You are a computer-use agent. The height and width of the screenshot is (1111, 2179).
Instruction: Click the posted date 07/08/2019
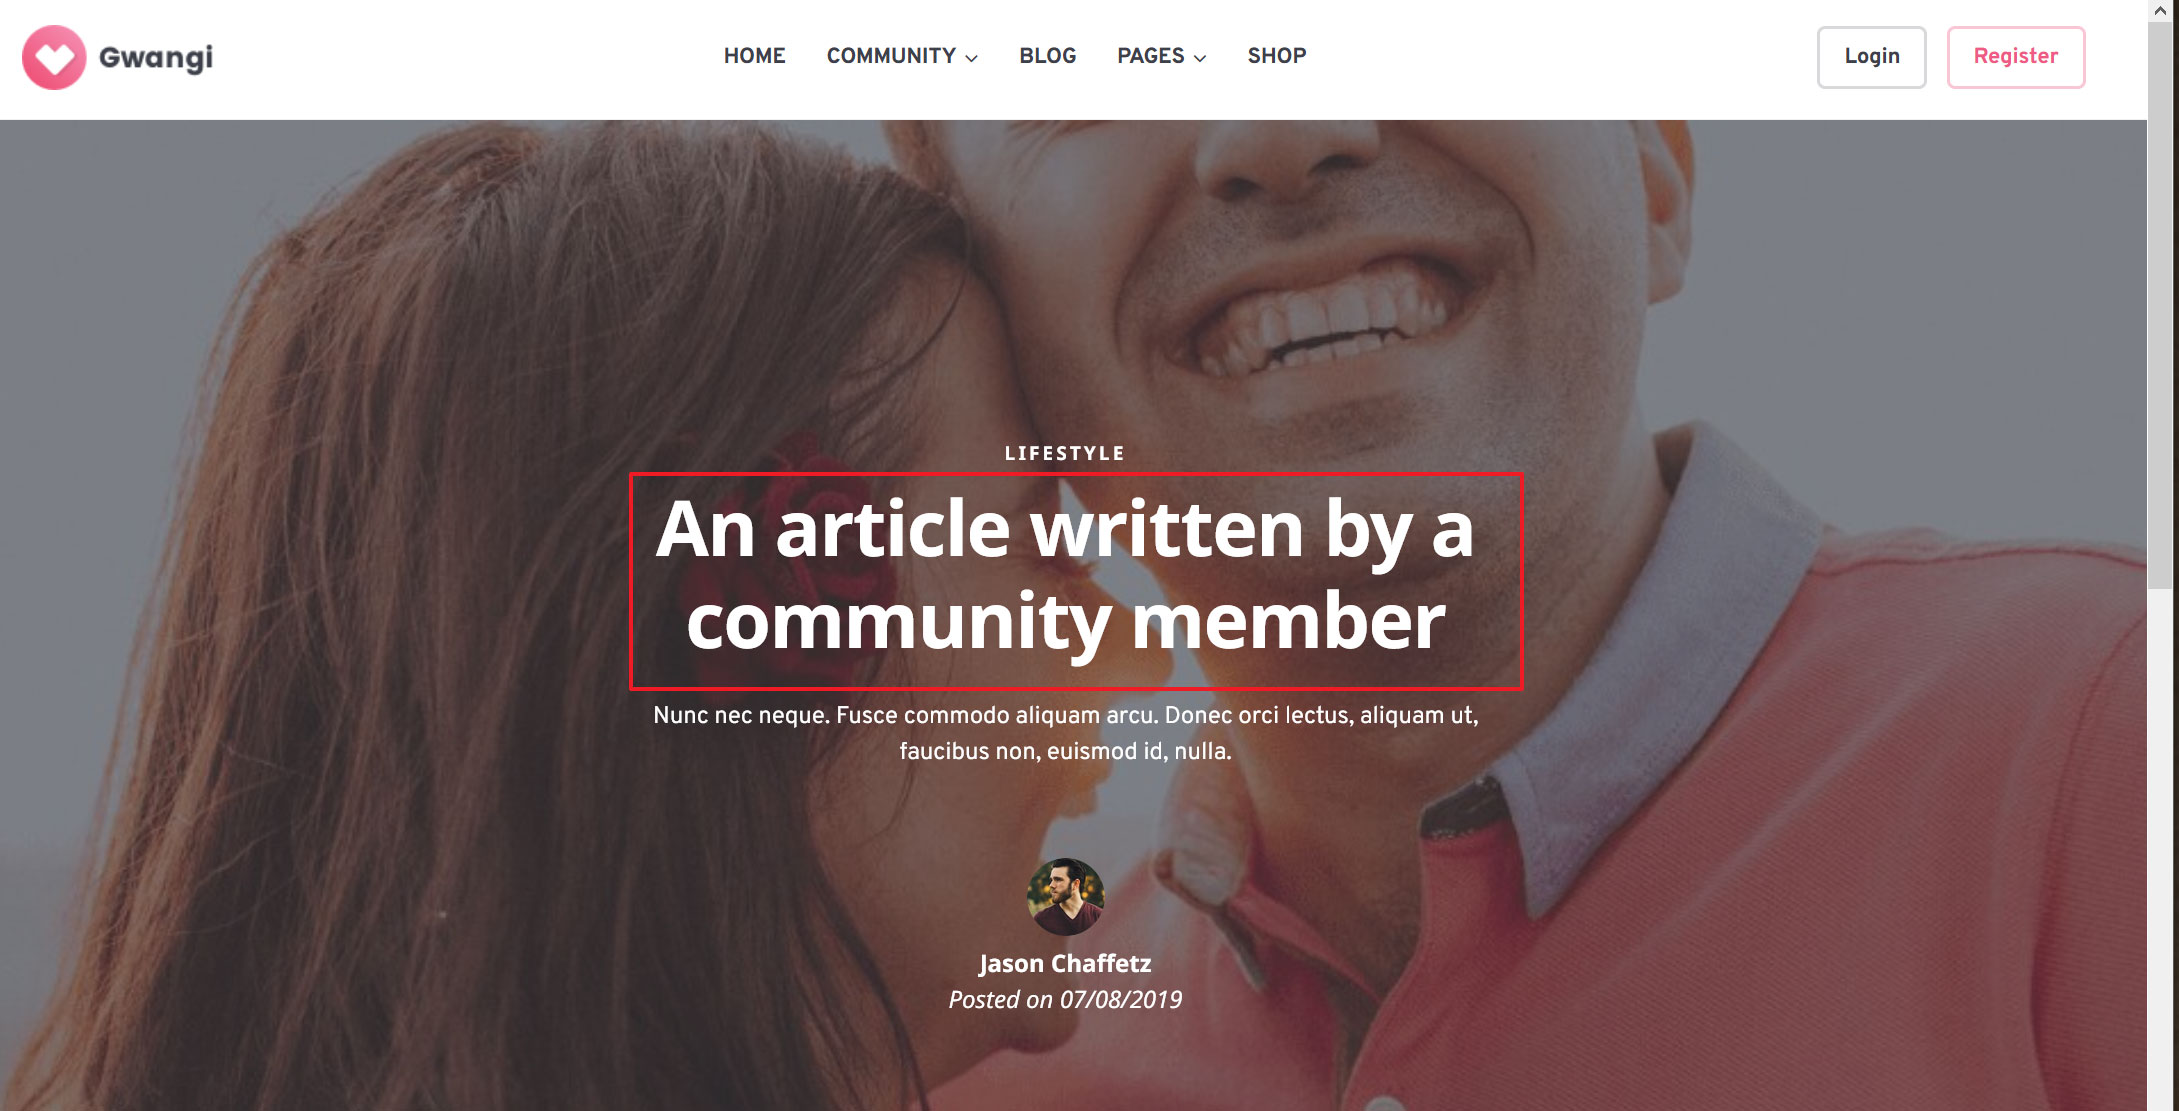click(x=1121, y=999)
